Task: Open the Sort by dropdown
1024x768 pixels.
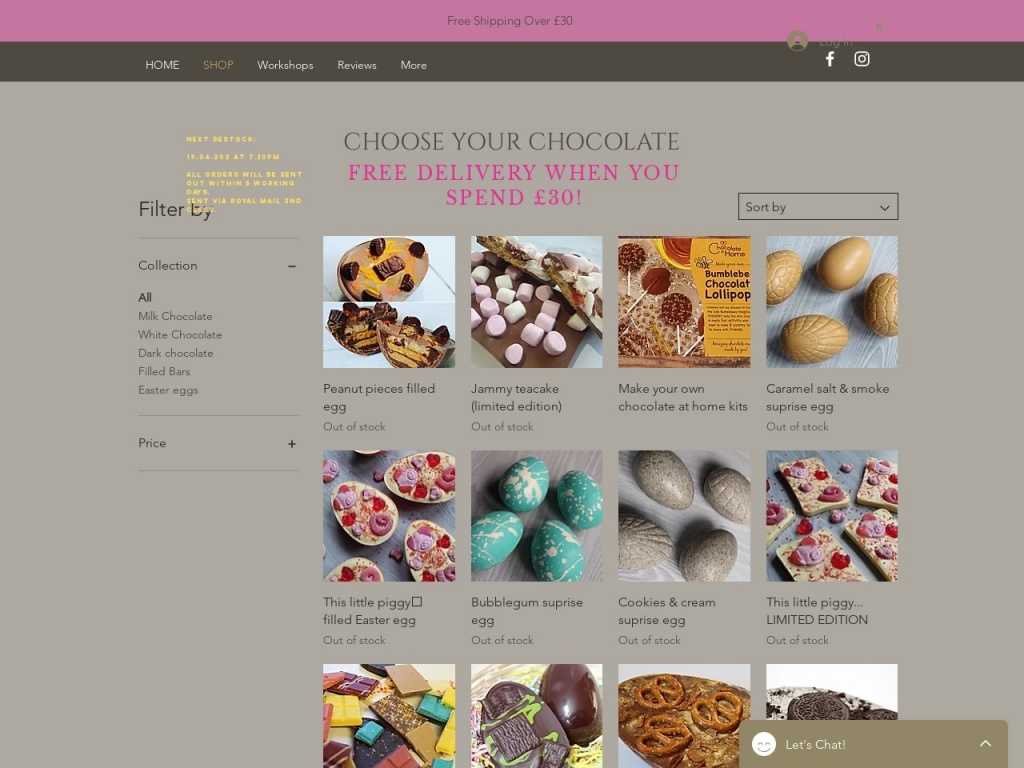Action: pos(818,206)
